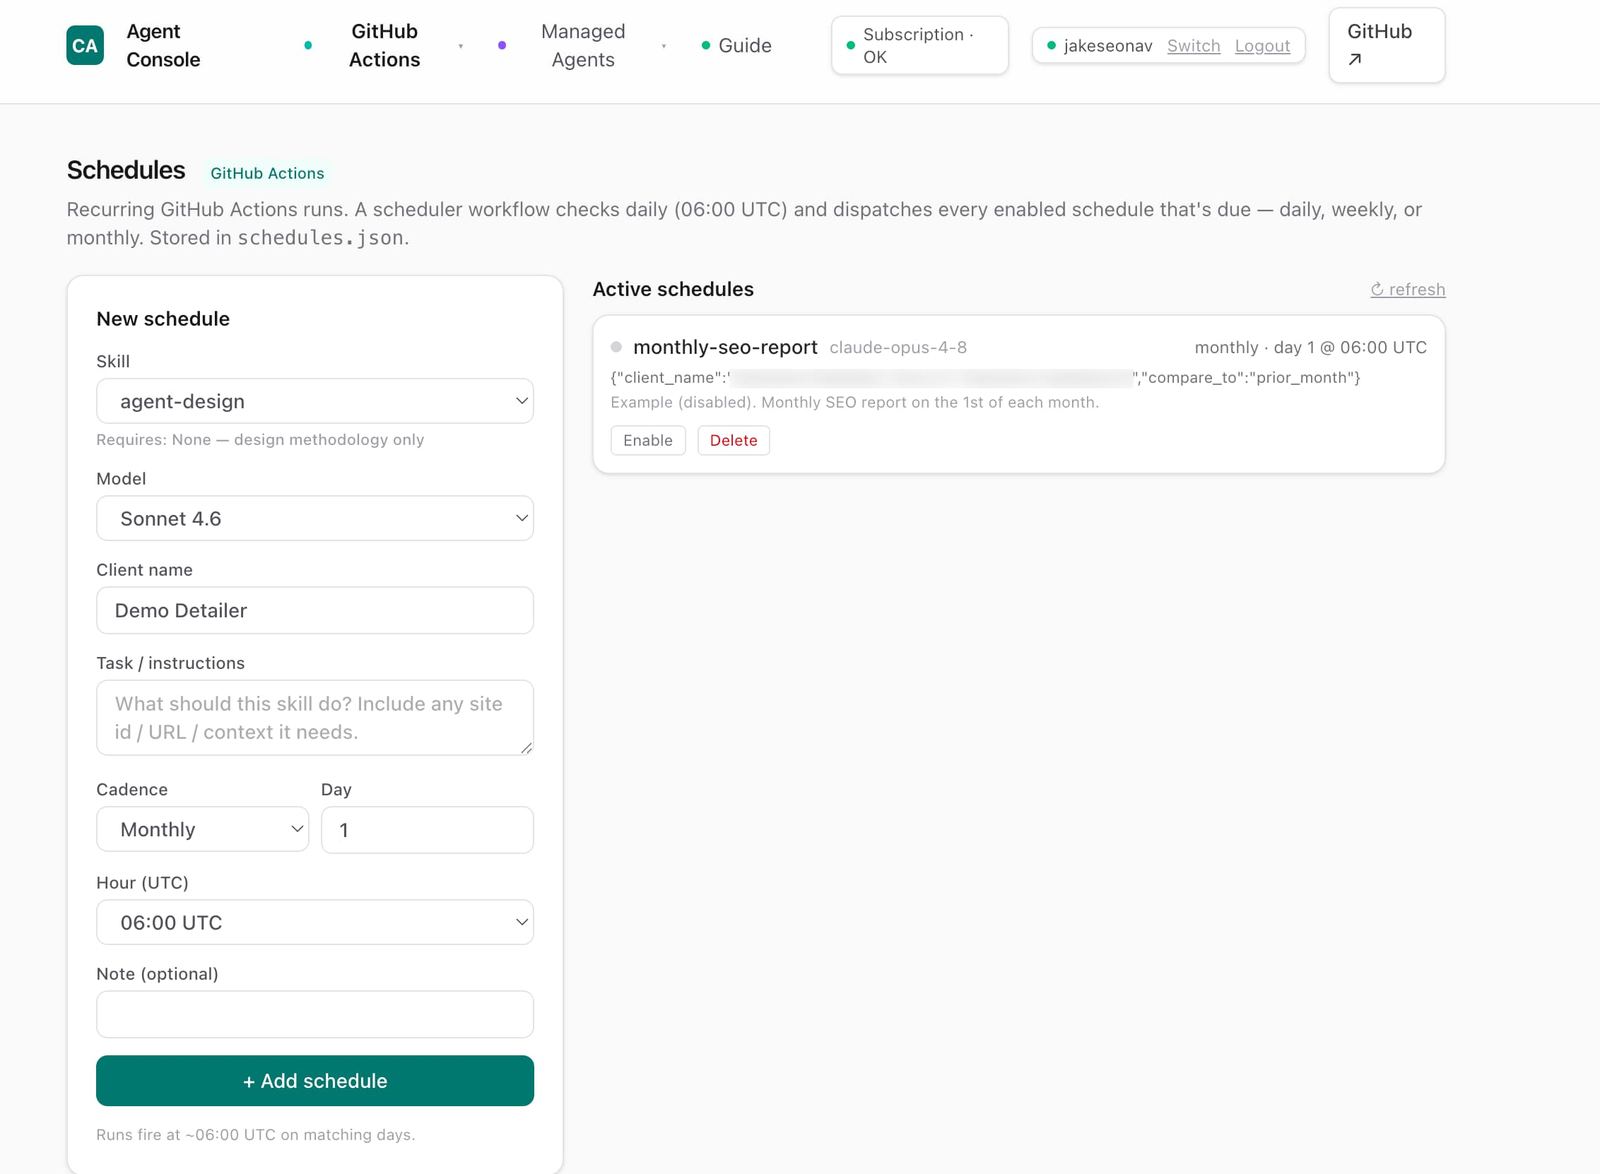Click the CA Agent Console logo
Viewport: 1600px width, 1174px height.
(x=85, y=46)
